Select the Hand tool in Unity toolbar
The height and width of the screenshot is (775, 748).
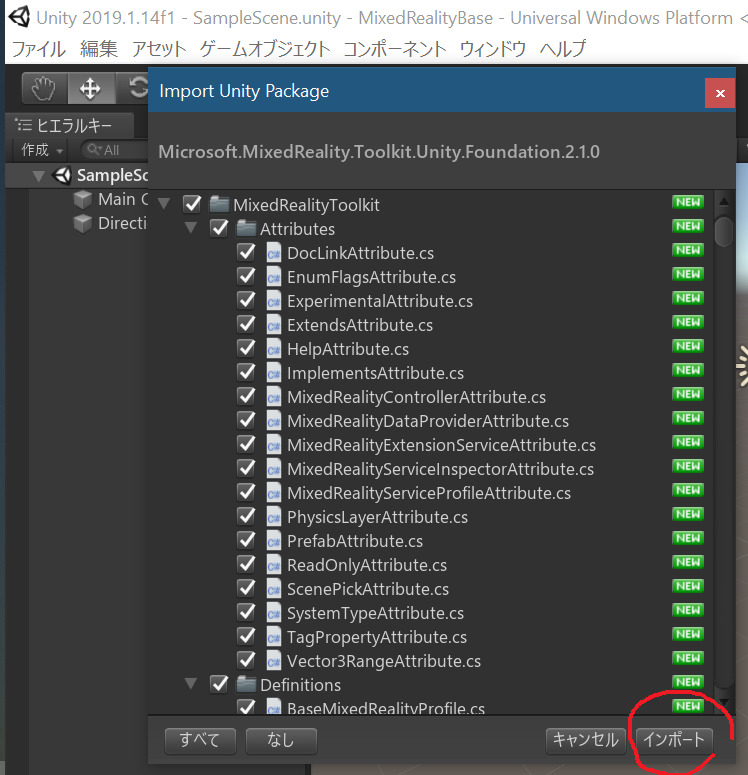point(44,88)
